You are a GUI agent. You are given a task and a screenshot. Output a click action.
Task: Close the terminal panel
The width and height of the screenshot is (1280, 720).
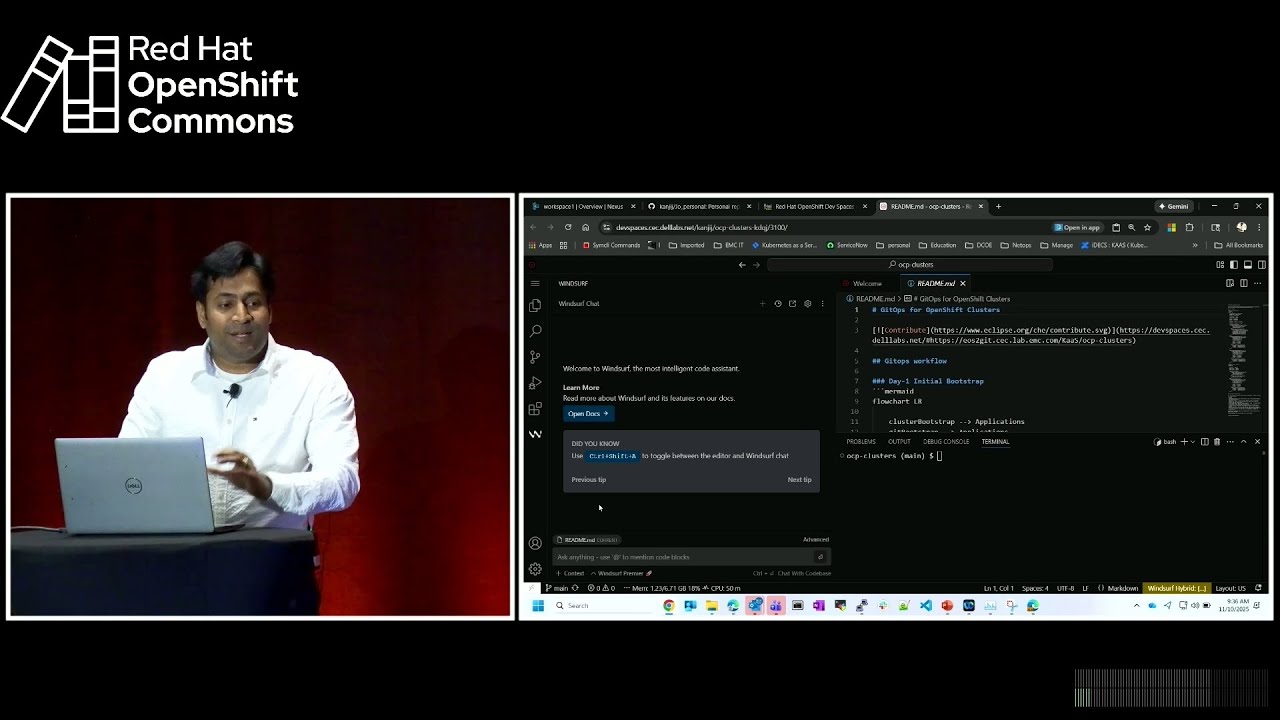click(1257, 441)
